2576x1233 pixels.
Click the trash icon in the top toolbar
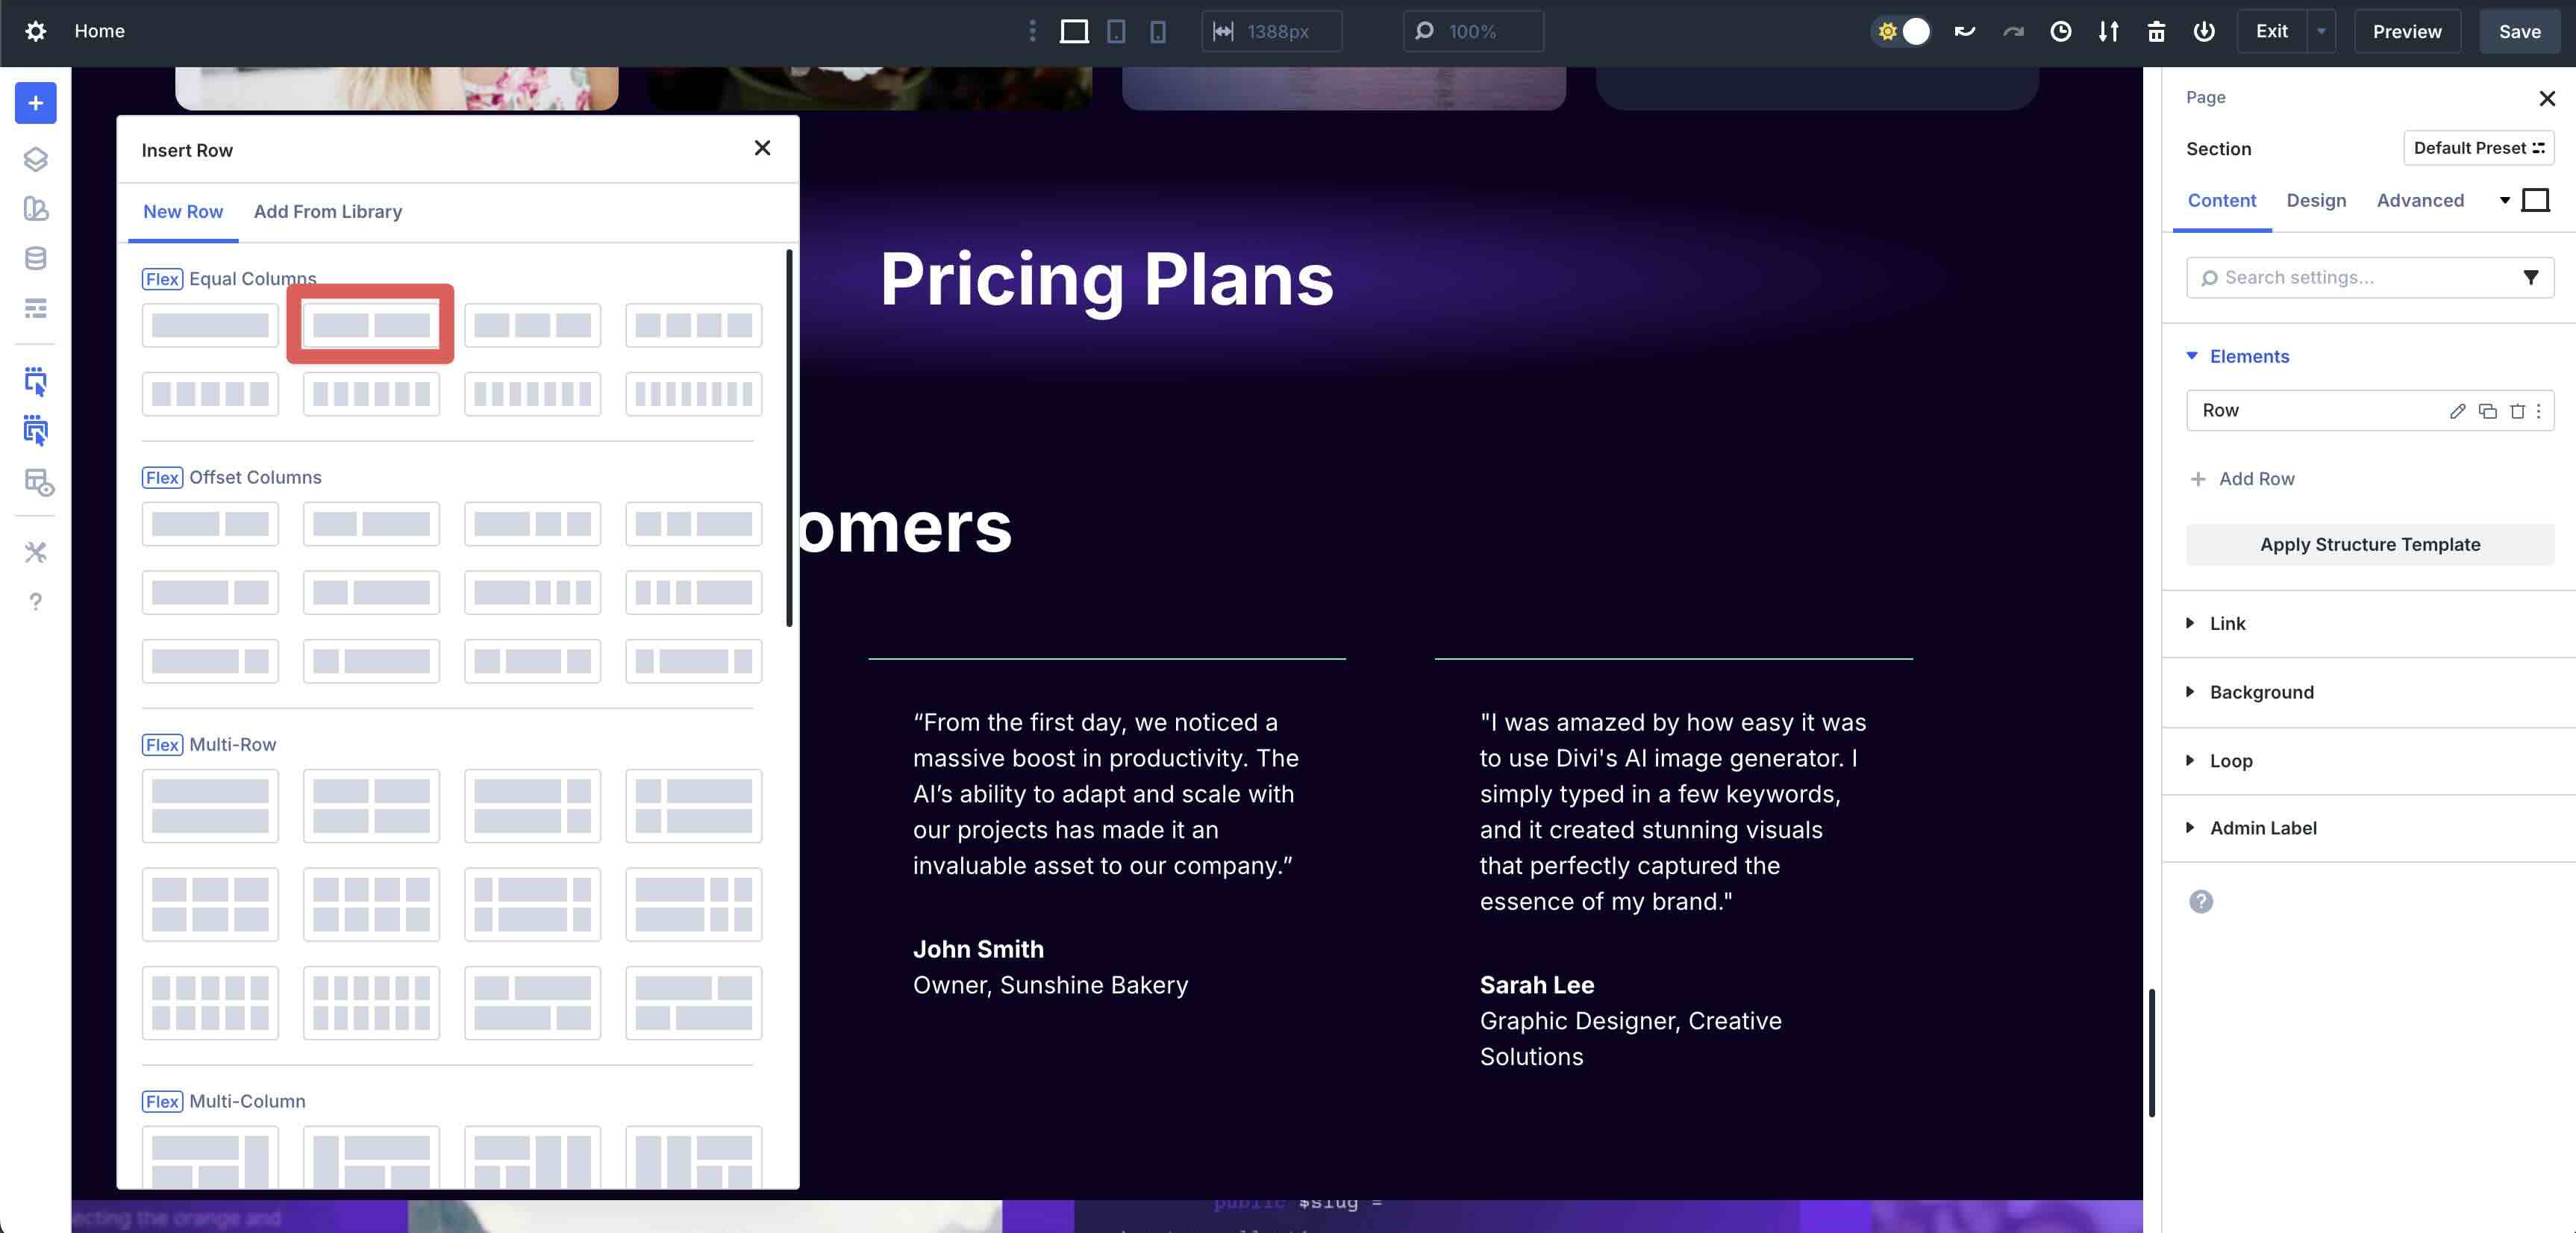[x=2156, y=31]
